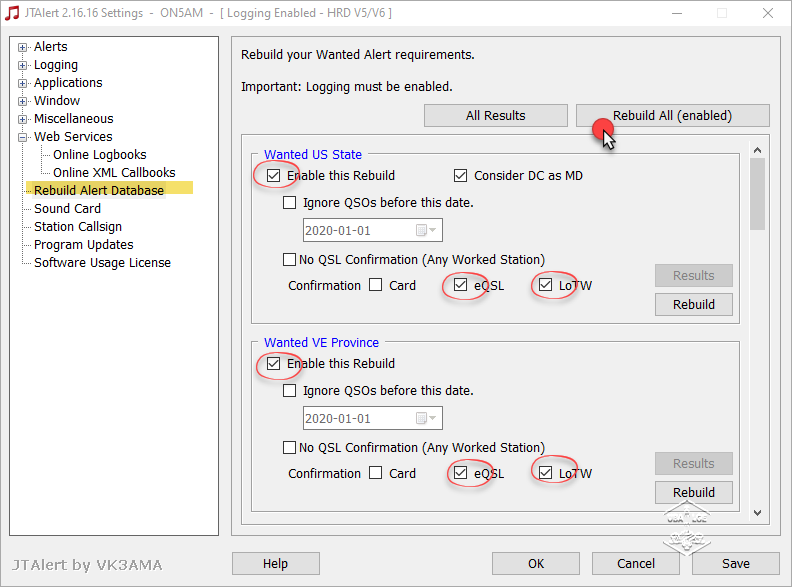Toggle VE Province LoTW confirmation checkbox
The width and height of the screenshot is (792, 587).
[545, 472]
